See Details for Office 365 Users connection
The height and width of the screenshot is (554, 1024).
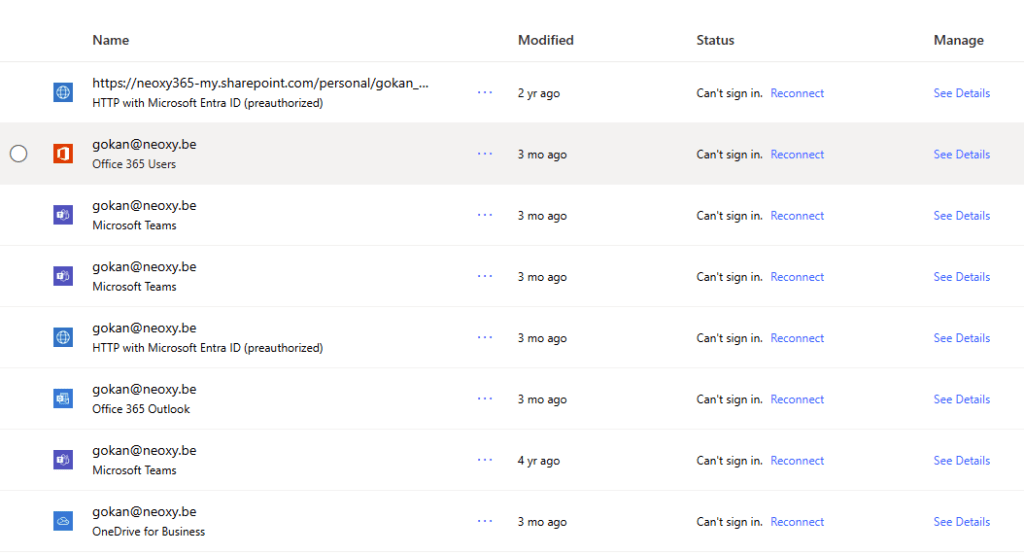(x=961, y=154)
